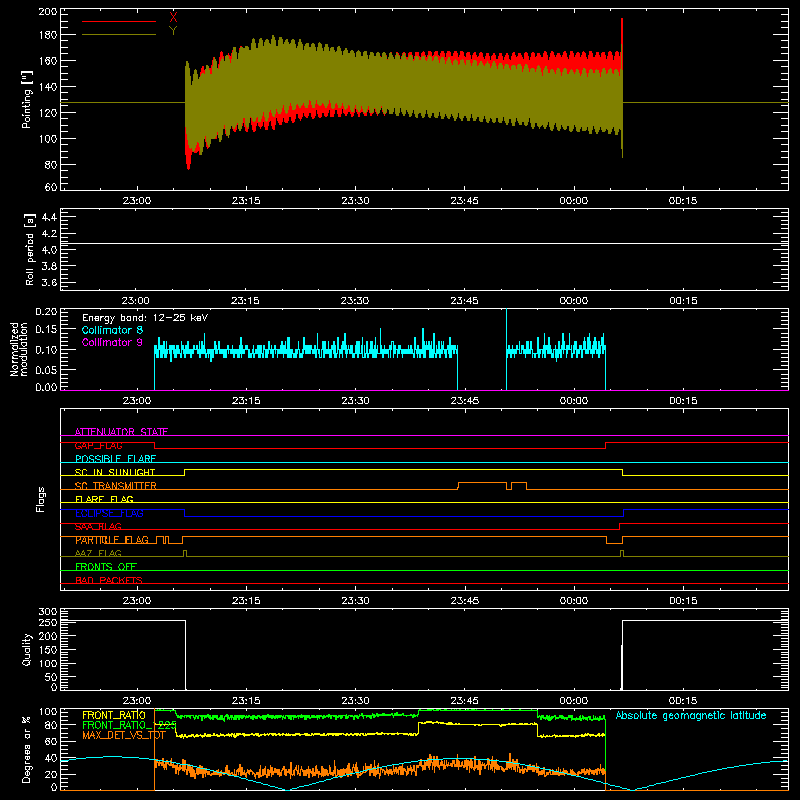Click the 23:15 time tick under Pointing plot

[x=246, y=201]
